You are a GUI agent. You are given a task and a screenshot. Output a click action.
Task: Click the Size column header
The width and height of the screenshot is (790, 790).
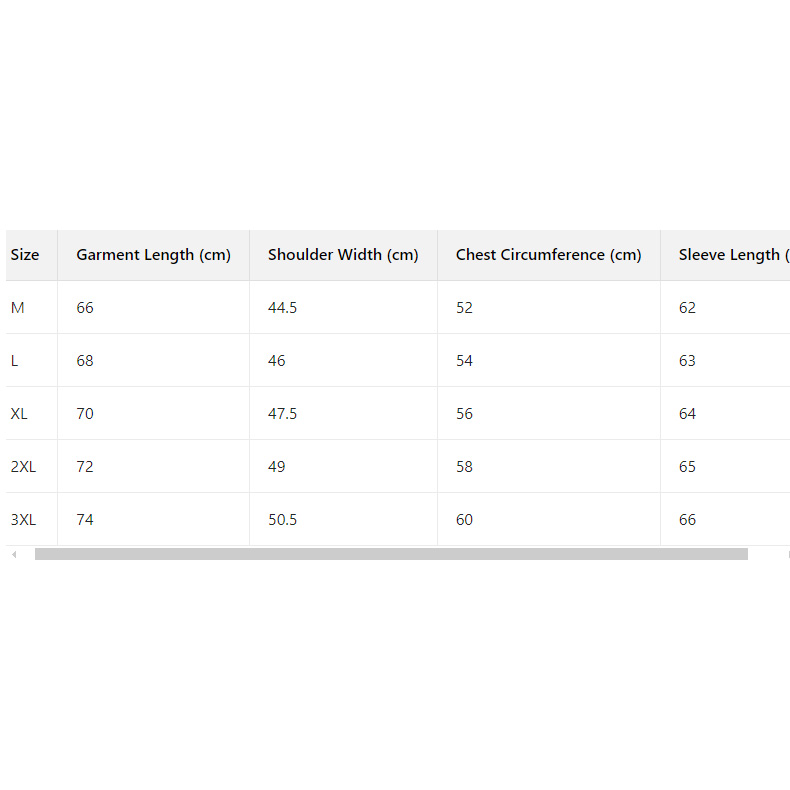tap(25, 255)
